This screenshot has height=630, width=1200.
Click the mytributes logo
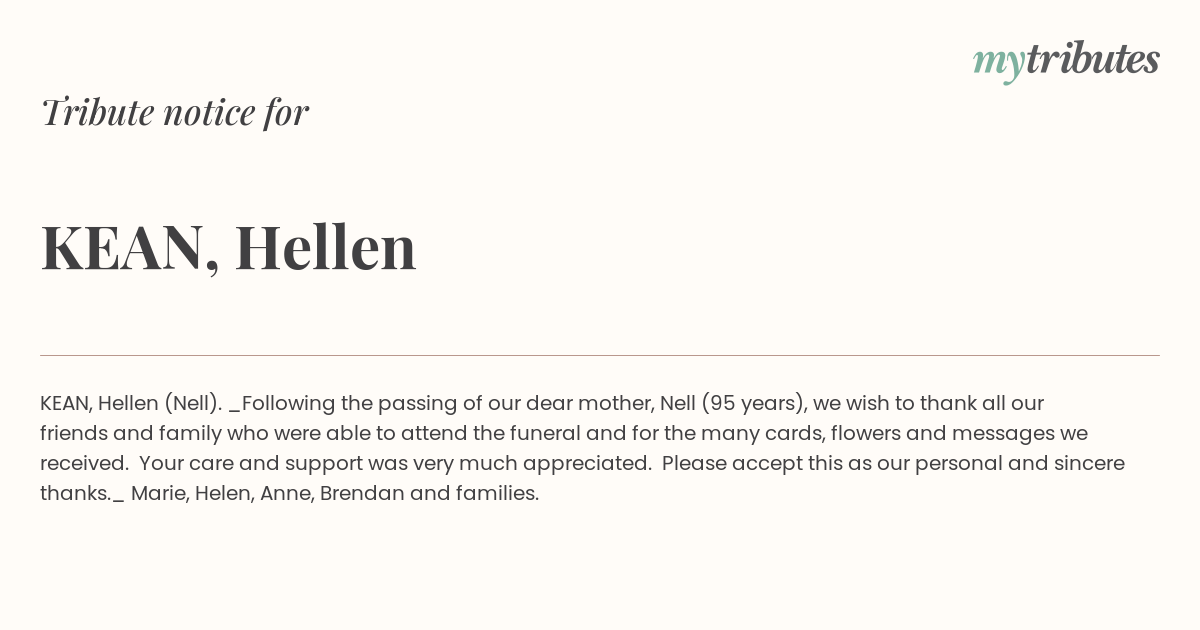point(1066,61)
